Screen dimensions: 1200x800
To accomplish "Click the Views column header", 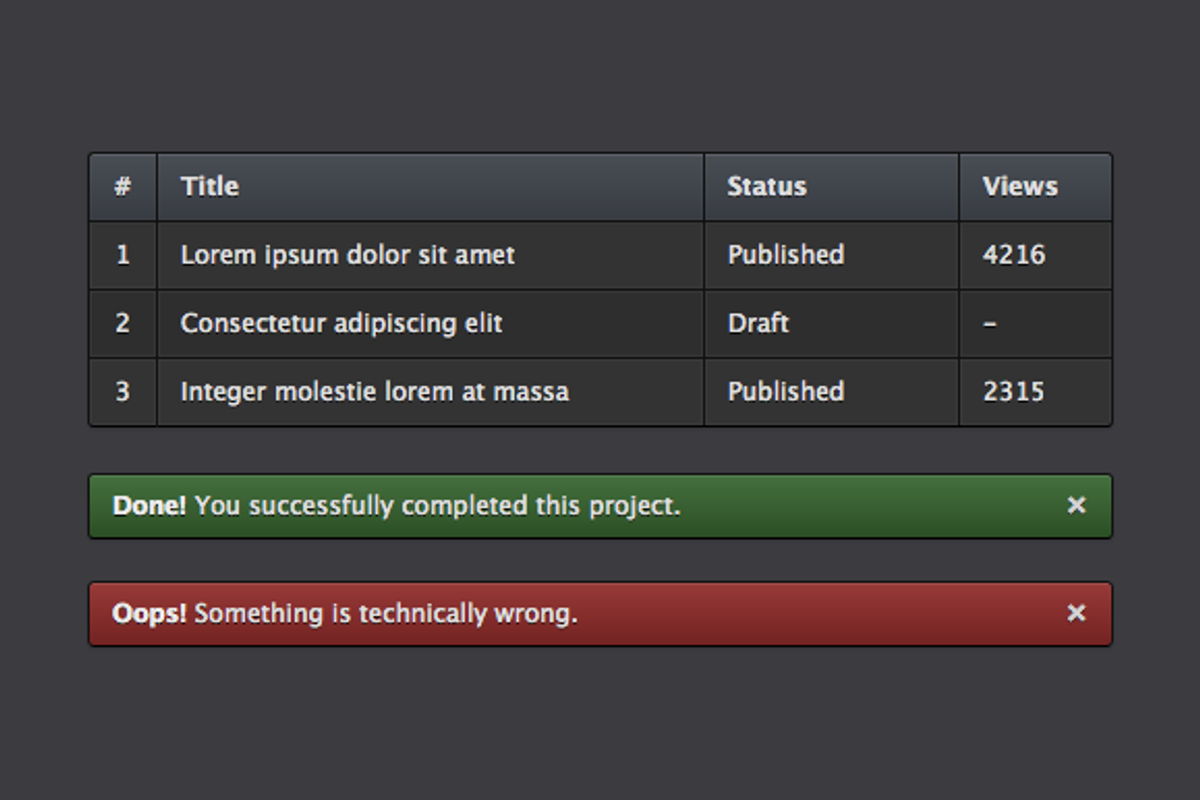I will click(x=1019, y=187).
